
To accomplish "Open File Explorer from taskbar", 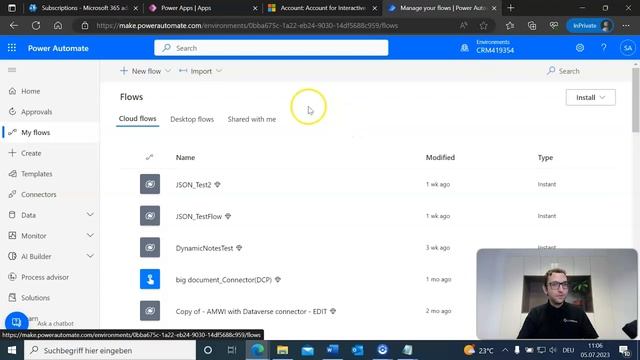I will pos(282,350).
